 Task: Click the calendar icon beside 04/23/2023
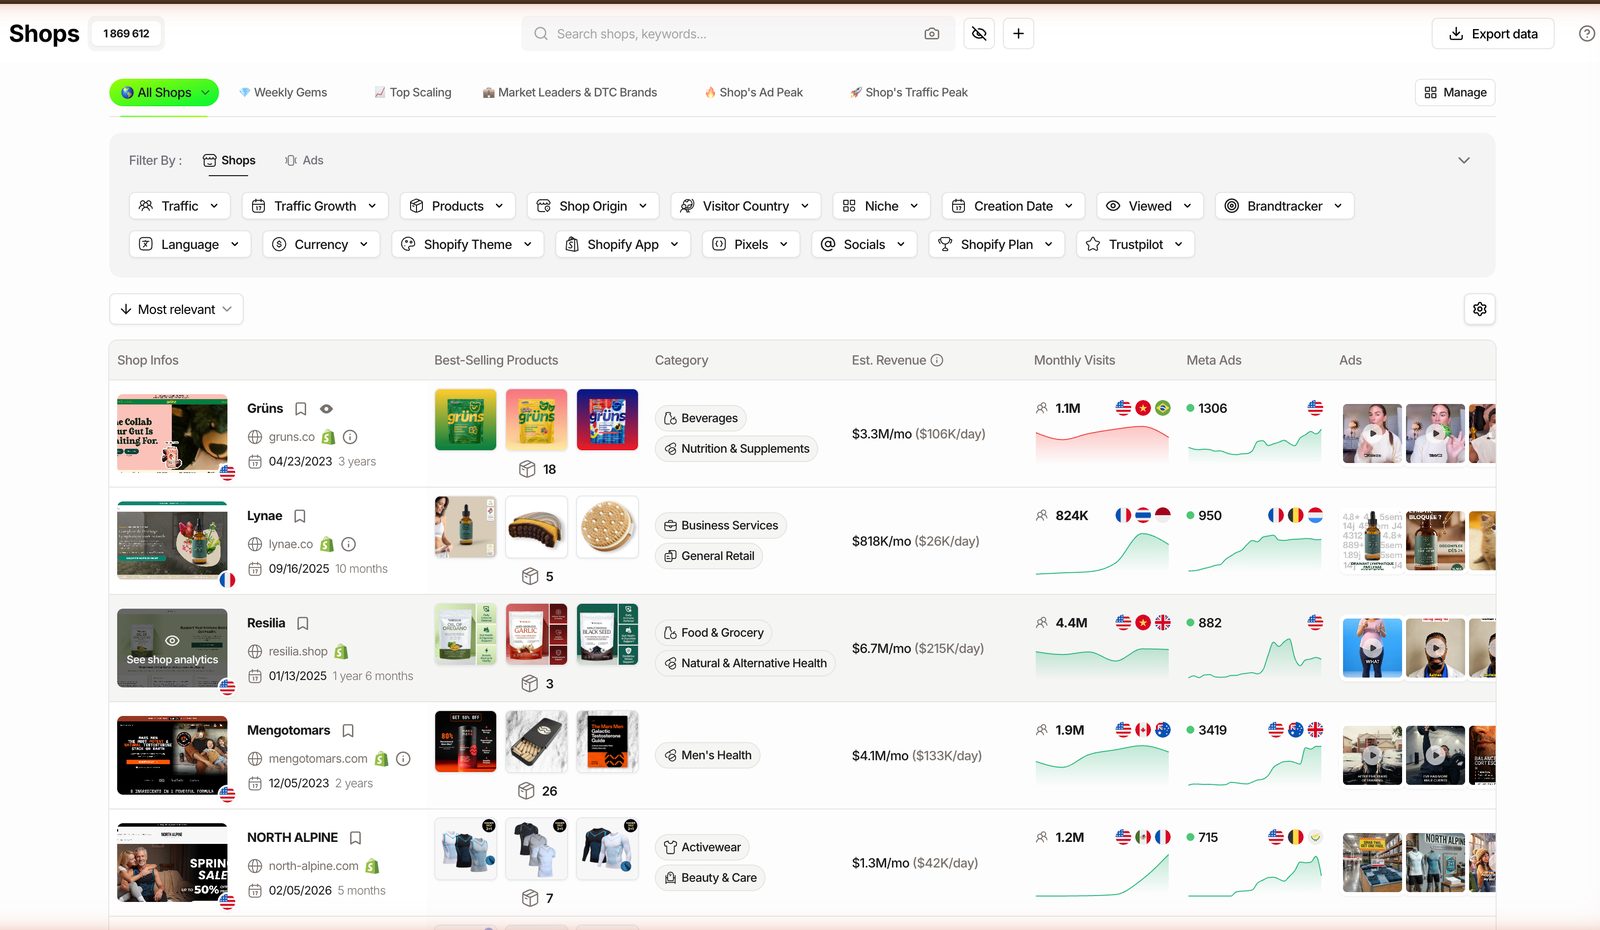[x=255, y=462]
